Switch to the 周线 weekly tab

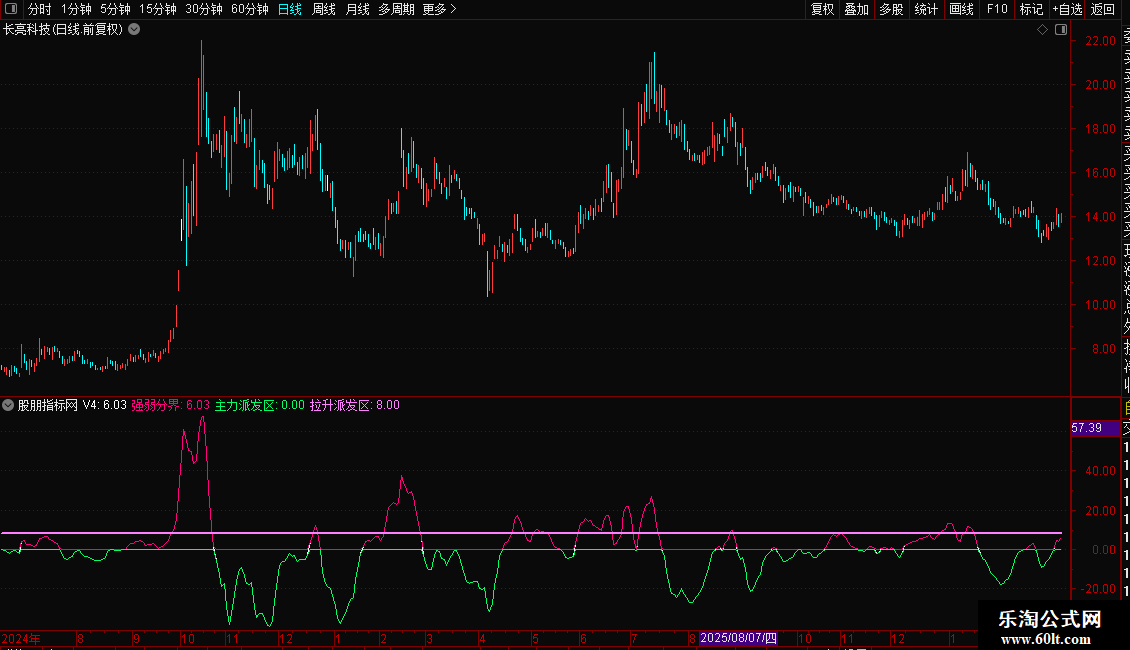[x=324, y=9]
